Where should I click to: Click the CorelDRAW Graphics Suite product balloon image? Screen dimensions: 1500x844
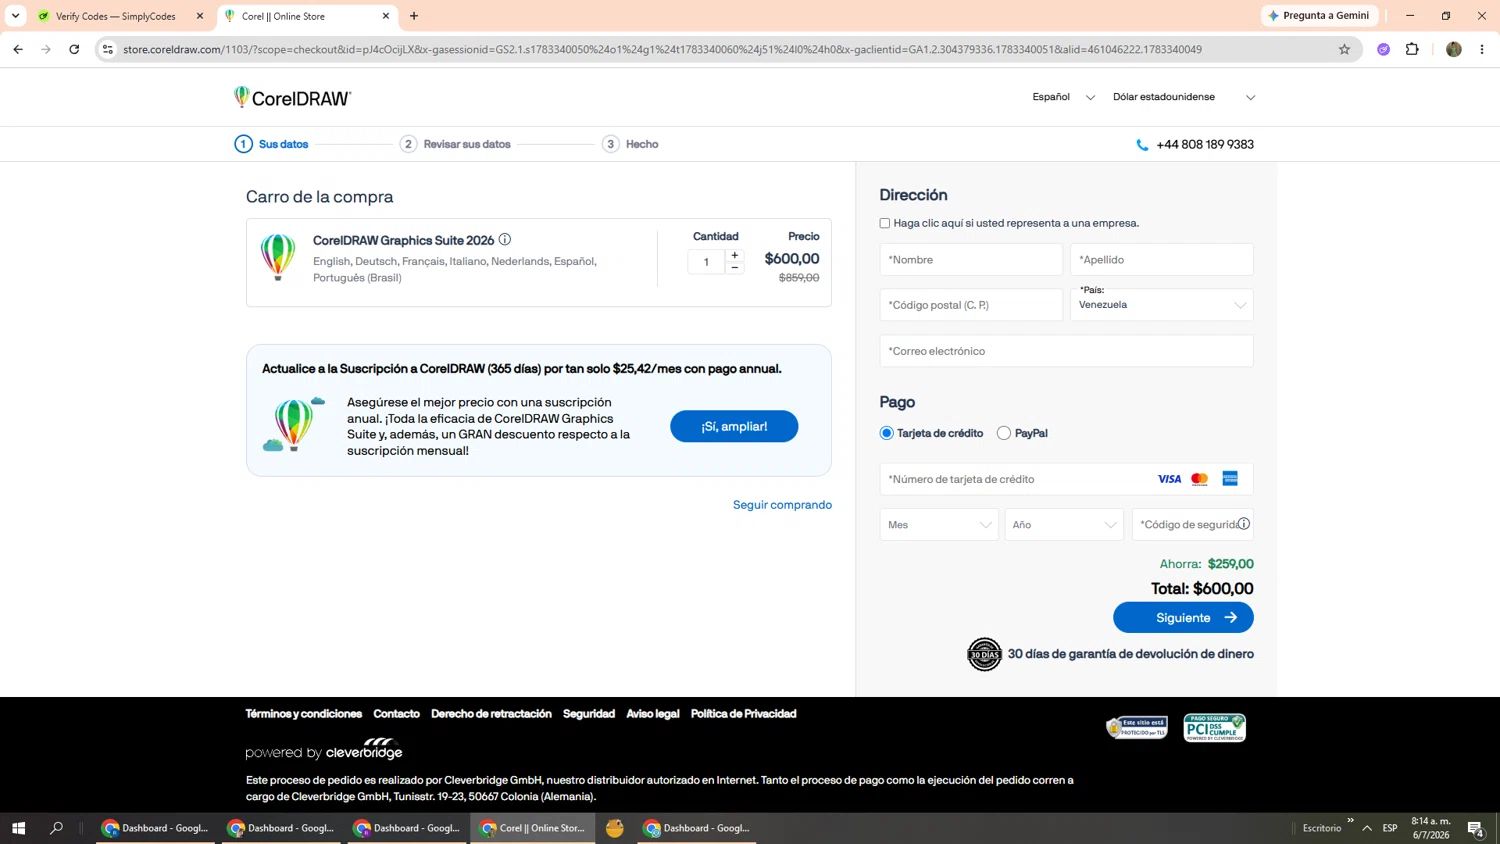[x=278, y=257]
